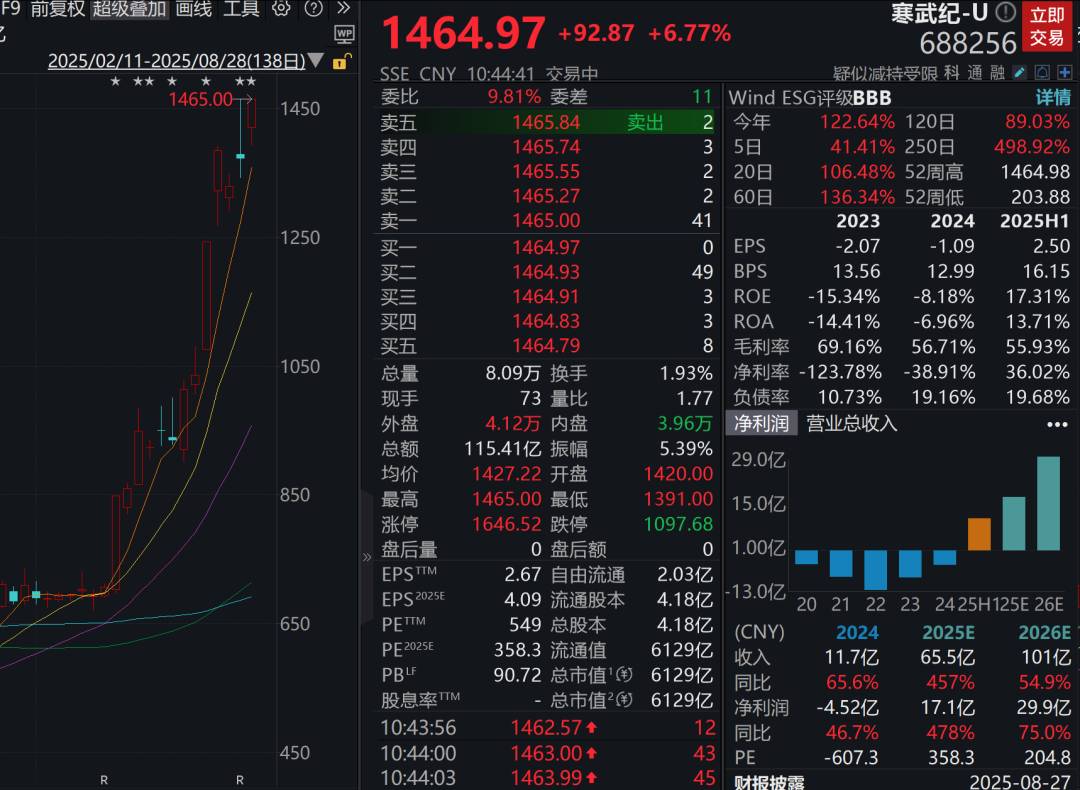This screenshot has height=790, width=1080.
Task: Click the CNY toggle icon beside 总市值1
Action: pos(625,674)
